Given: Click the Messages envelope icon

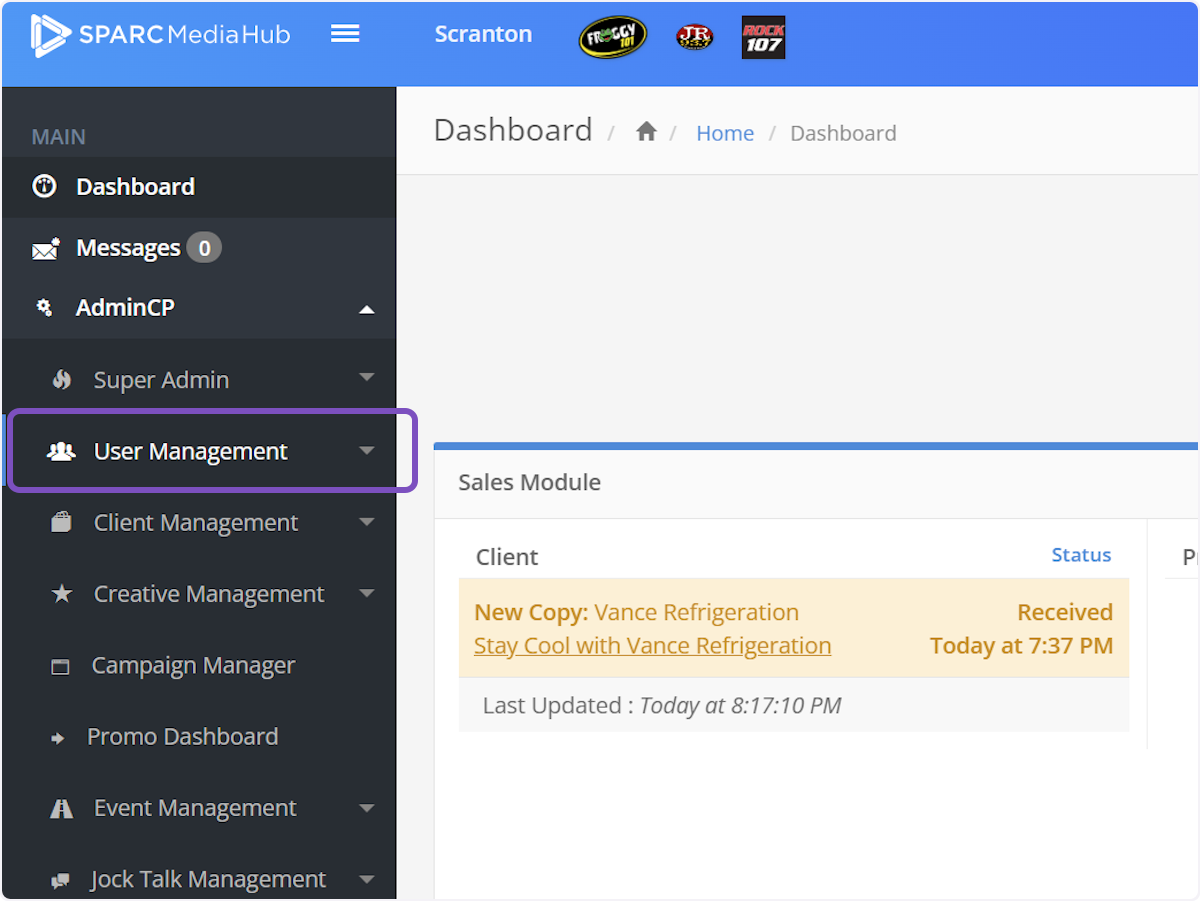Looking at the screenshot, I should 44,247.
